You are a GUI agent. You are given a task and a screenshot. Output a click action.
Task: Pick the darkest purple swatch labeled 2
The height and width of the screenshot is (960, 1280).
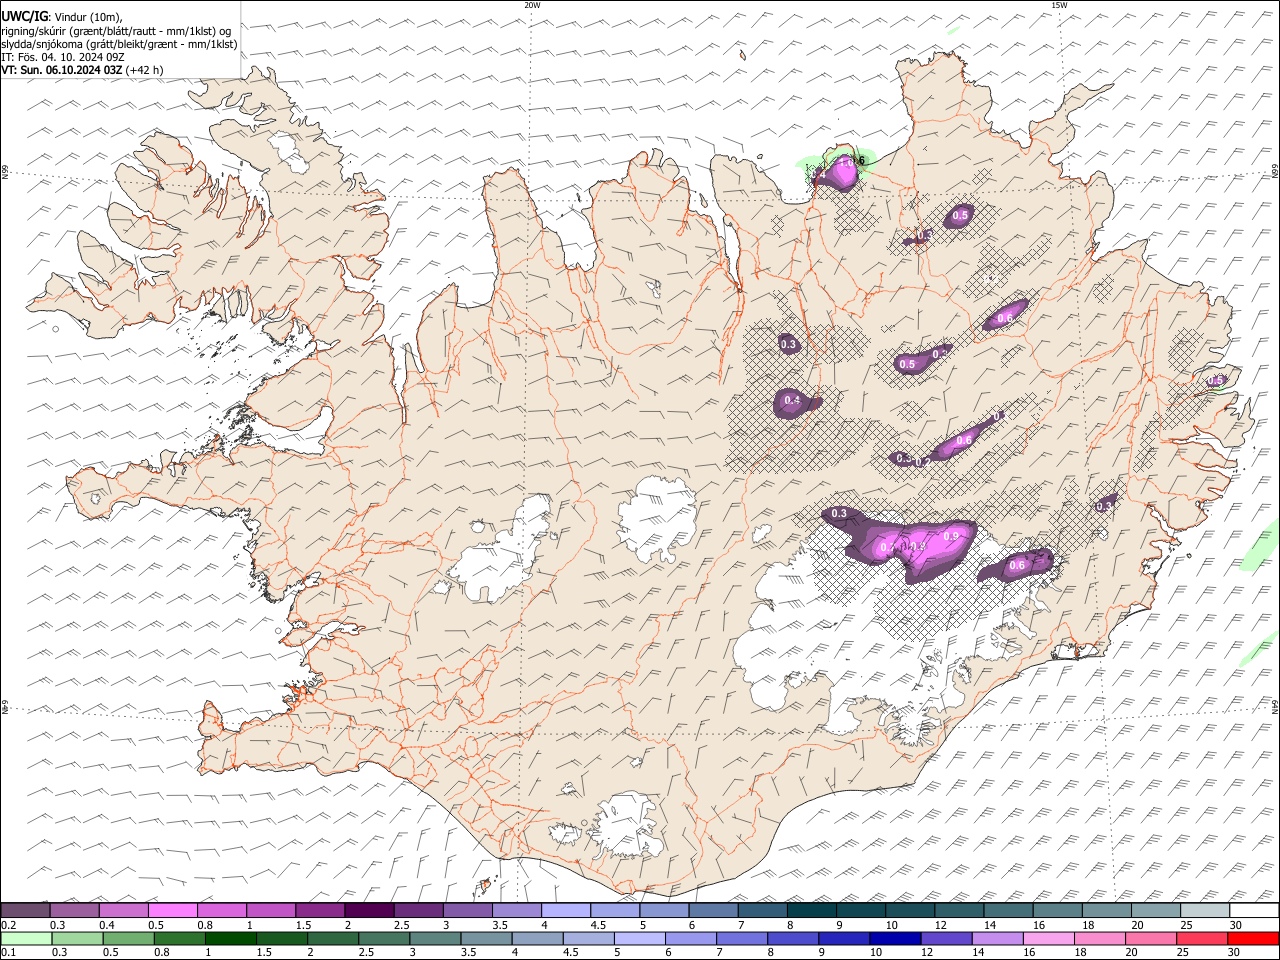pyautogui.click(x=369, y=910)
